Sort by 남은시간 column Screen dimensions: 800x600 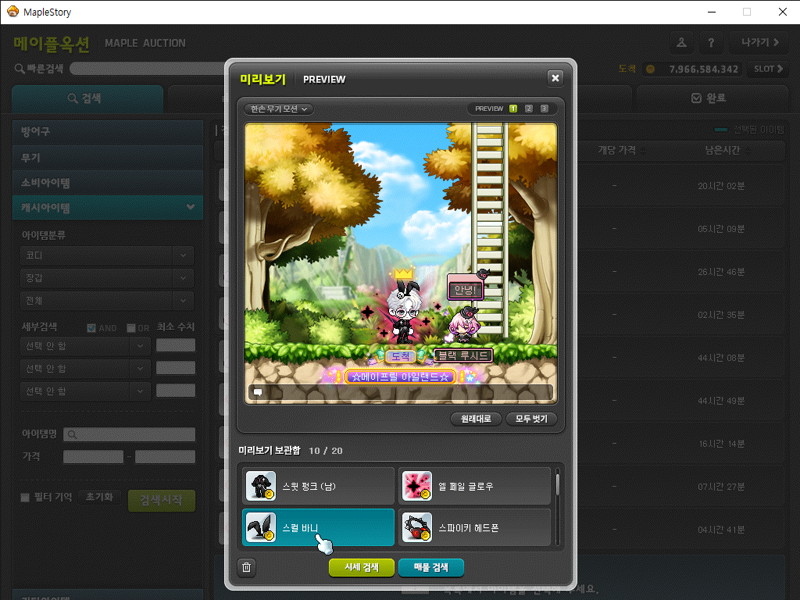point(727,150)
